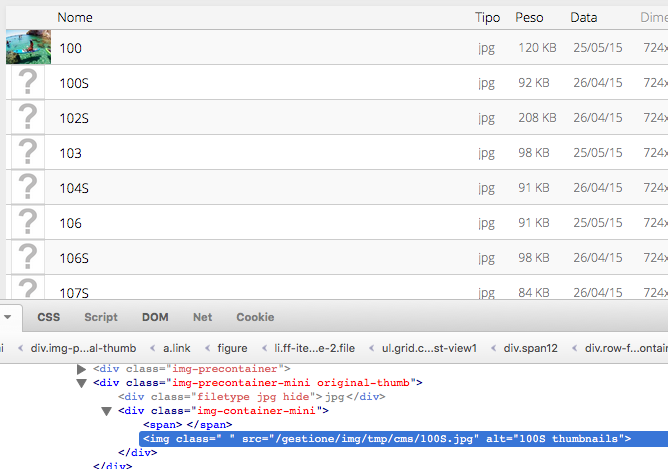Click file name 102S
668x469 pixels.
coord(74,118)
